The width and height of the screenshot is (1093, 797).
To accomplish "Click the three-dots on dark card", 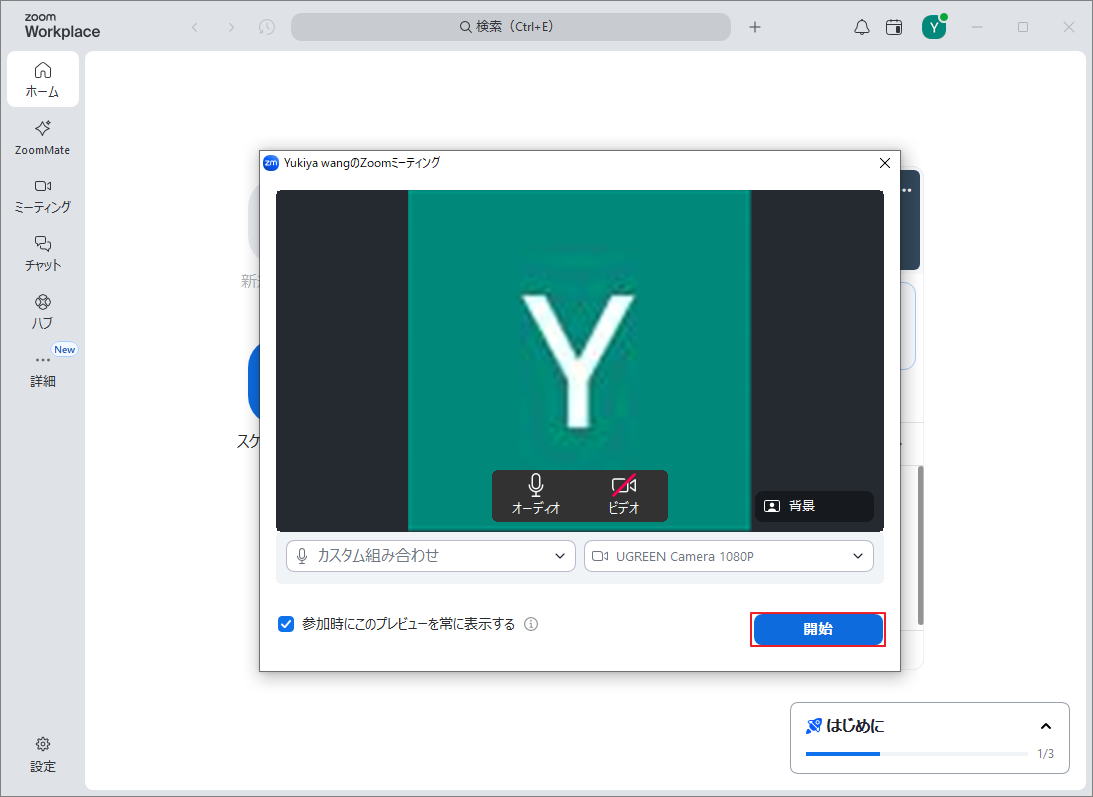I will click(908, 190).
